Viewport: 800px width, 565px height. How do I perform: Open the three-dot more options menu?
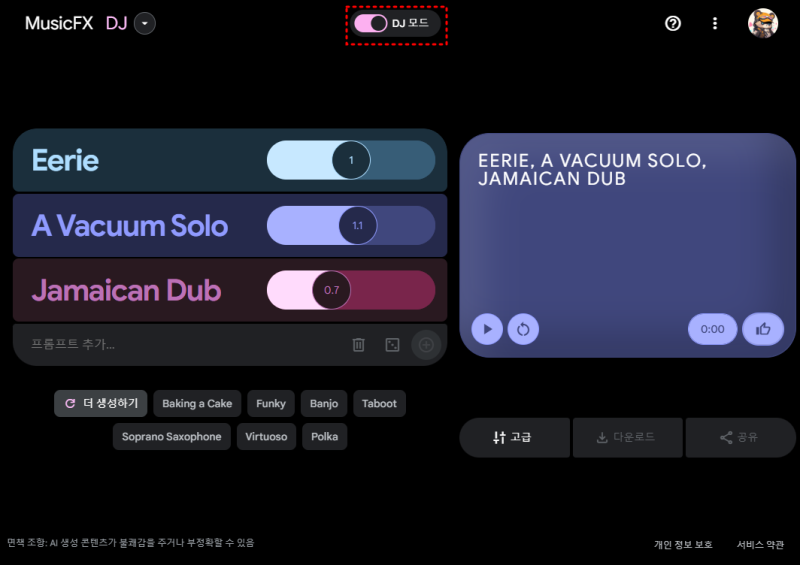coord(715,23)
